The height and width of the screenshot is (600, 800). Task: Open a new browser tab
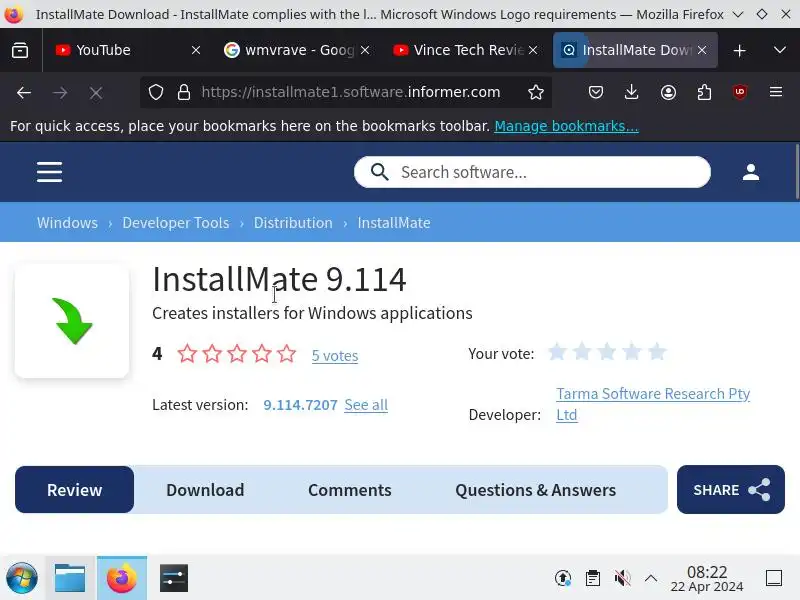[x=739, y=50]
